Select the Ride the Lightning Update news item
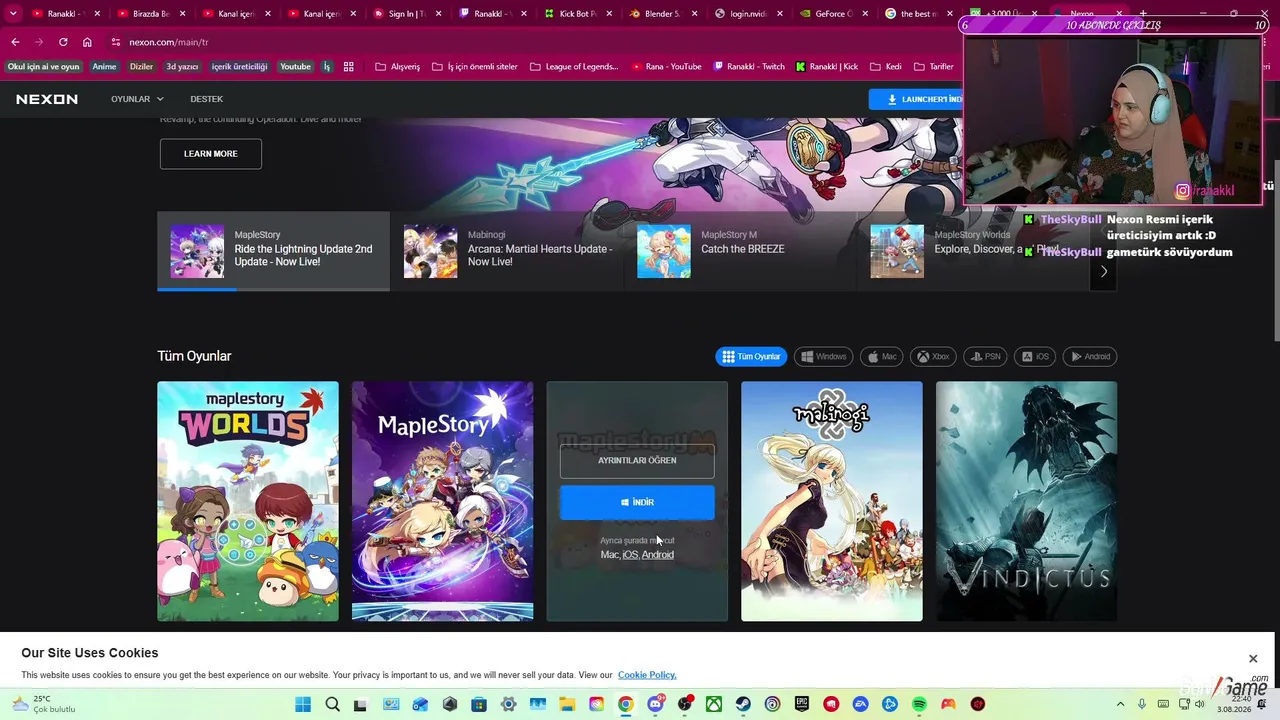 tap(273, 251)
